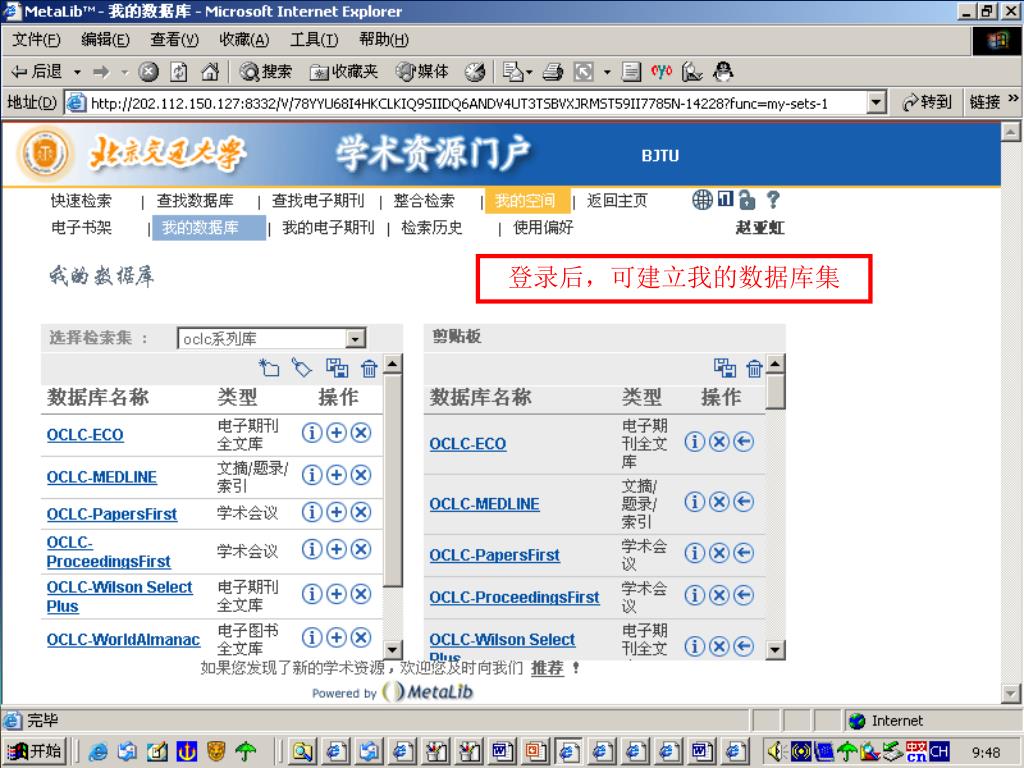The height and width of the screenshot is (768, 1024).
Task: Click the left list scrollbar down arrow
Action: [392, 649]
